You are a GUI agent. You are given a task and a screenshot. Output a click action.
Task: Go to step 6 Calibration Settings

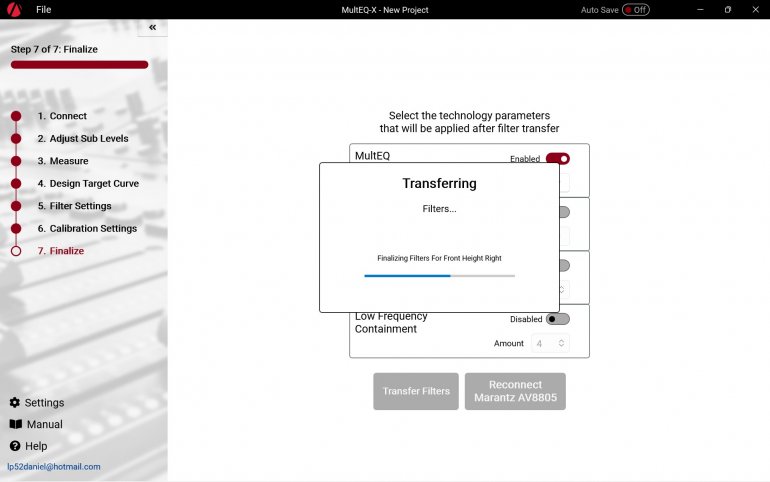(87, 229)
